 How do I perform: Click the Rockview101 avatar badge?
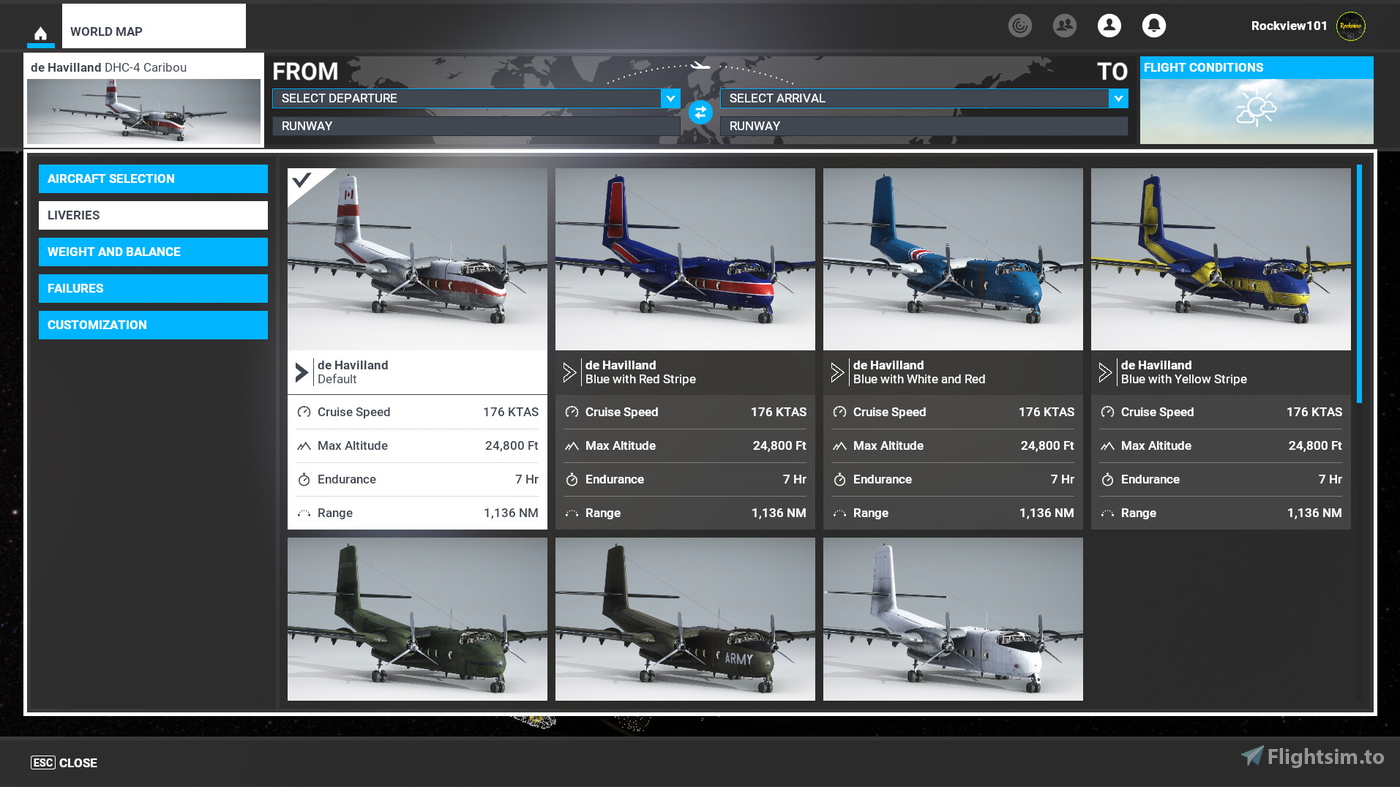(x=1351, y=26)
